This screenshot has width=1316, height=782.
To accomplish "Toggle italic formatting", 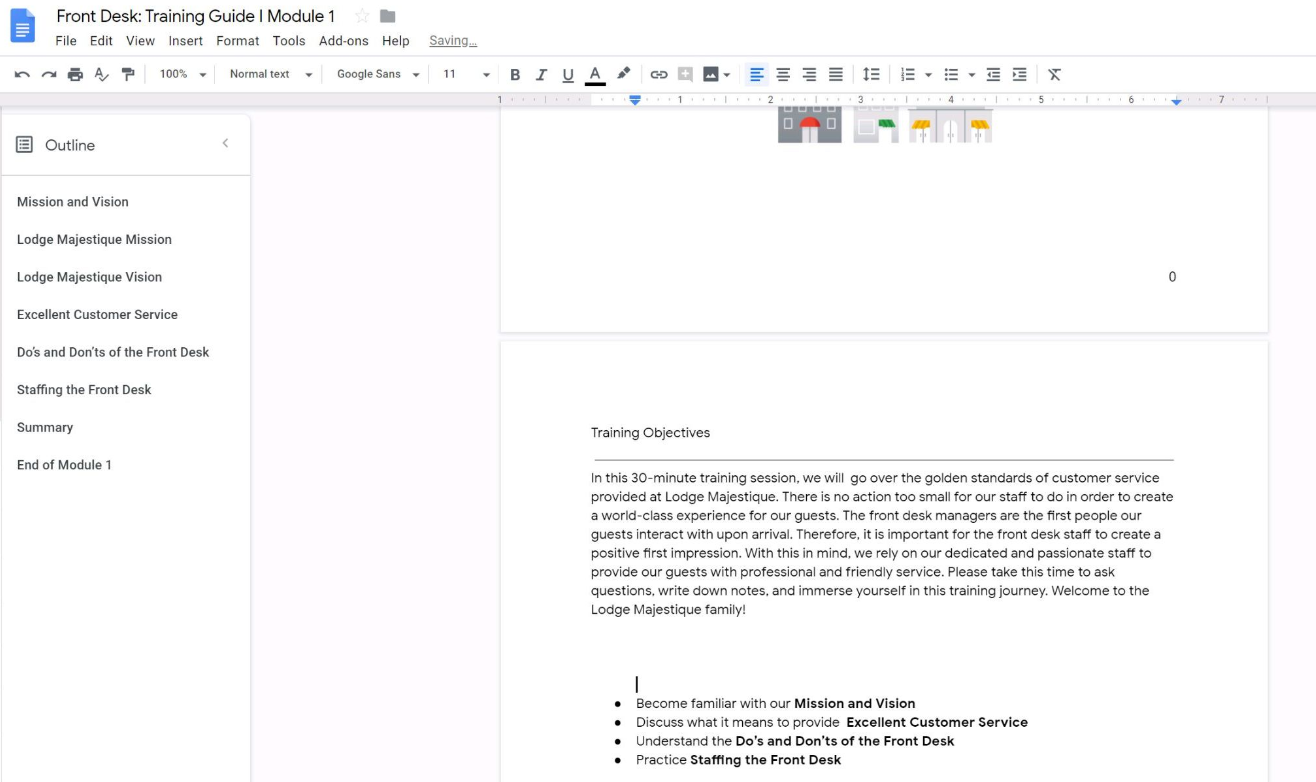I will (541, 74).
